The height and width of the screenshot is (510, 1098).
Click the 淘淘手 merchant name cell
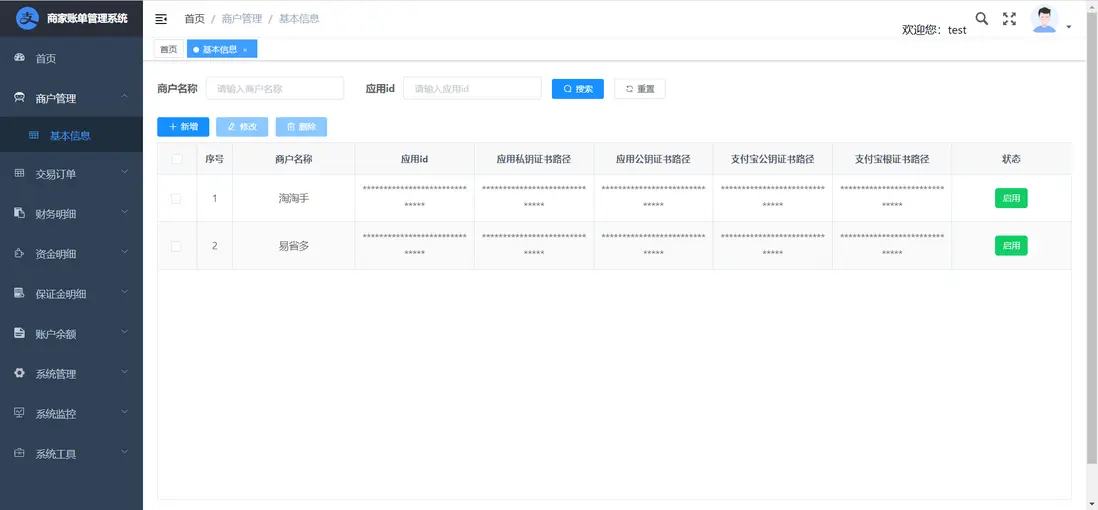point(293,198)
